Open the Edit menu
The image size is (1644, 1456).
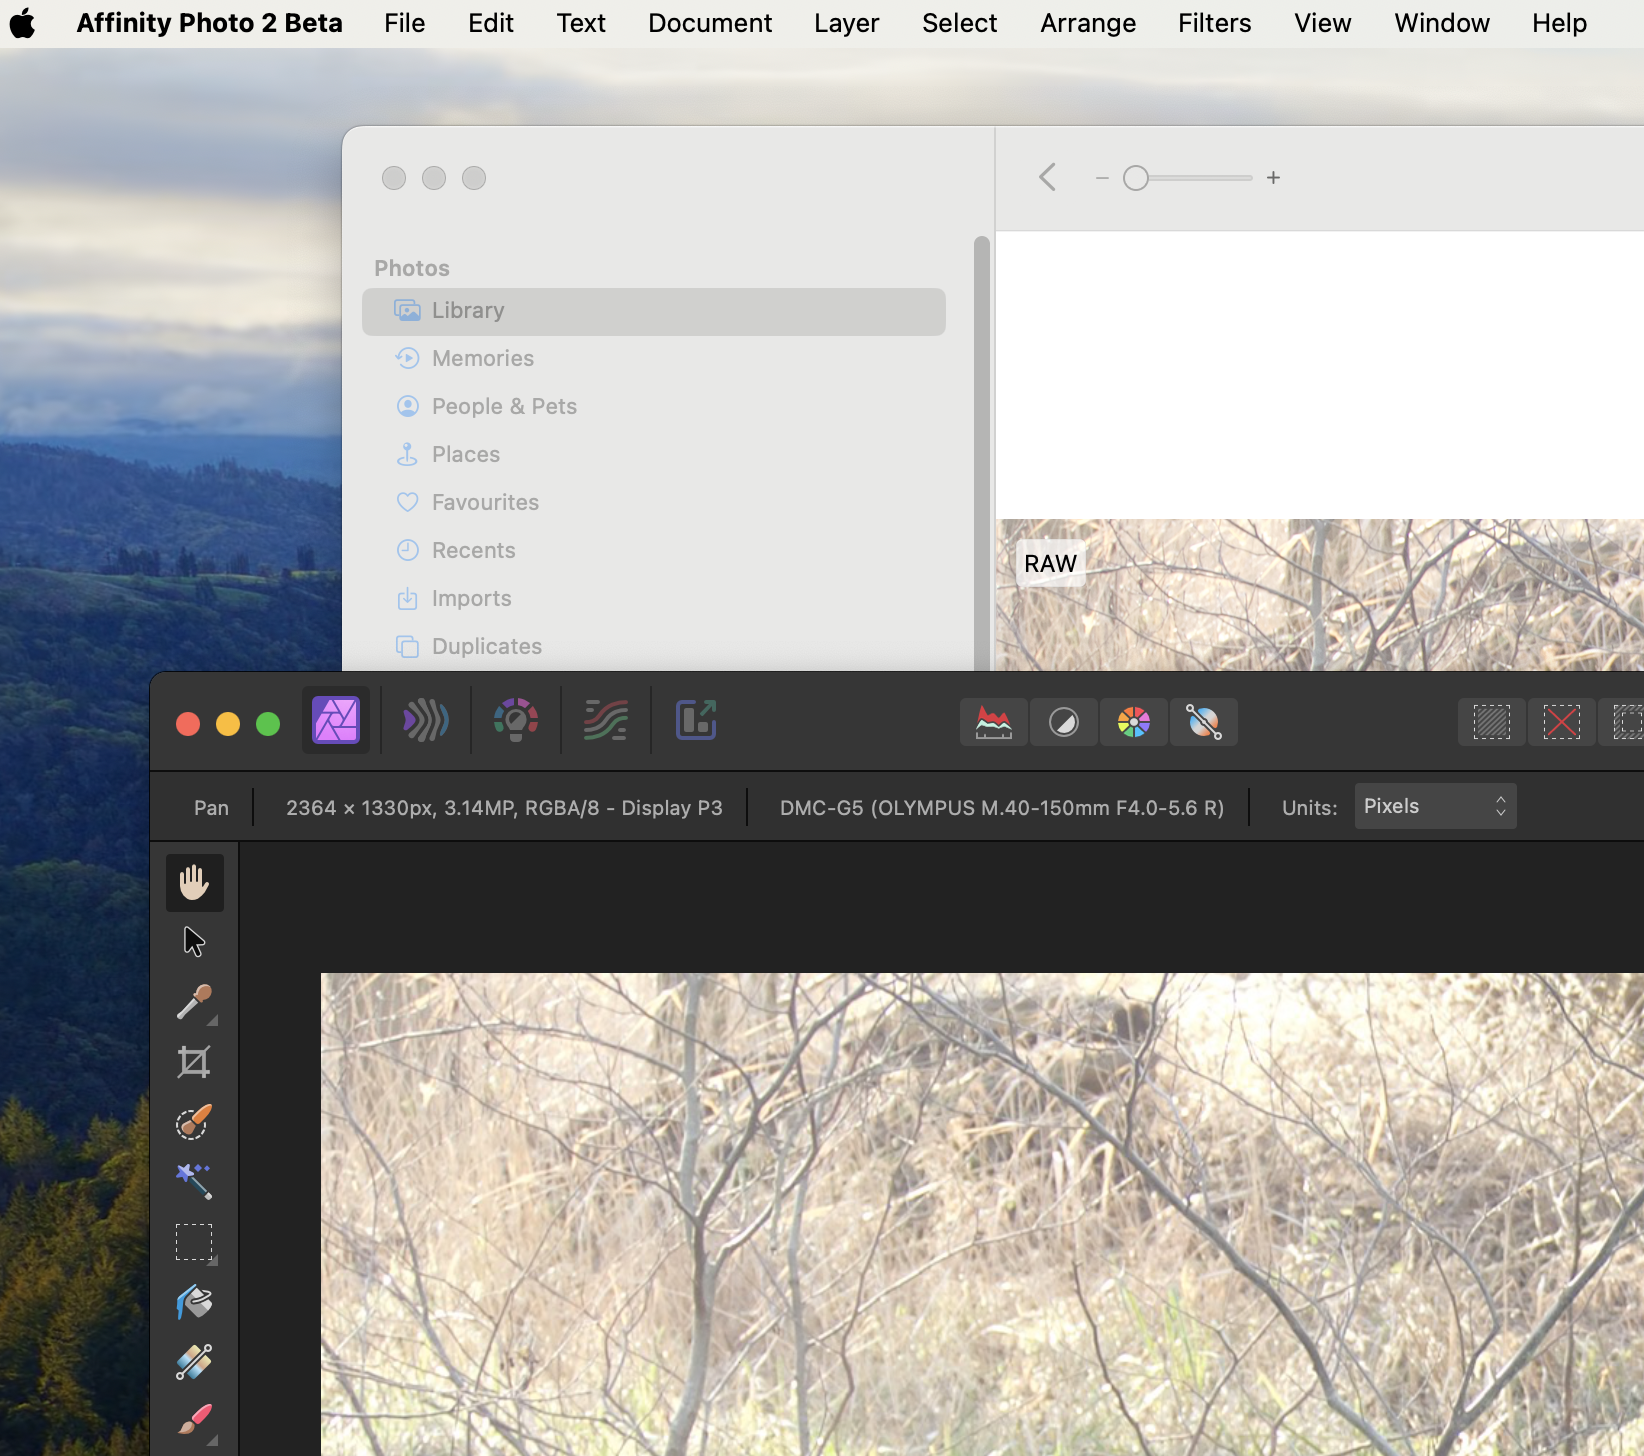(x=491, y=23)
